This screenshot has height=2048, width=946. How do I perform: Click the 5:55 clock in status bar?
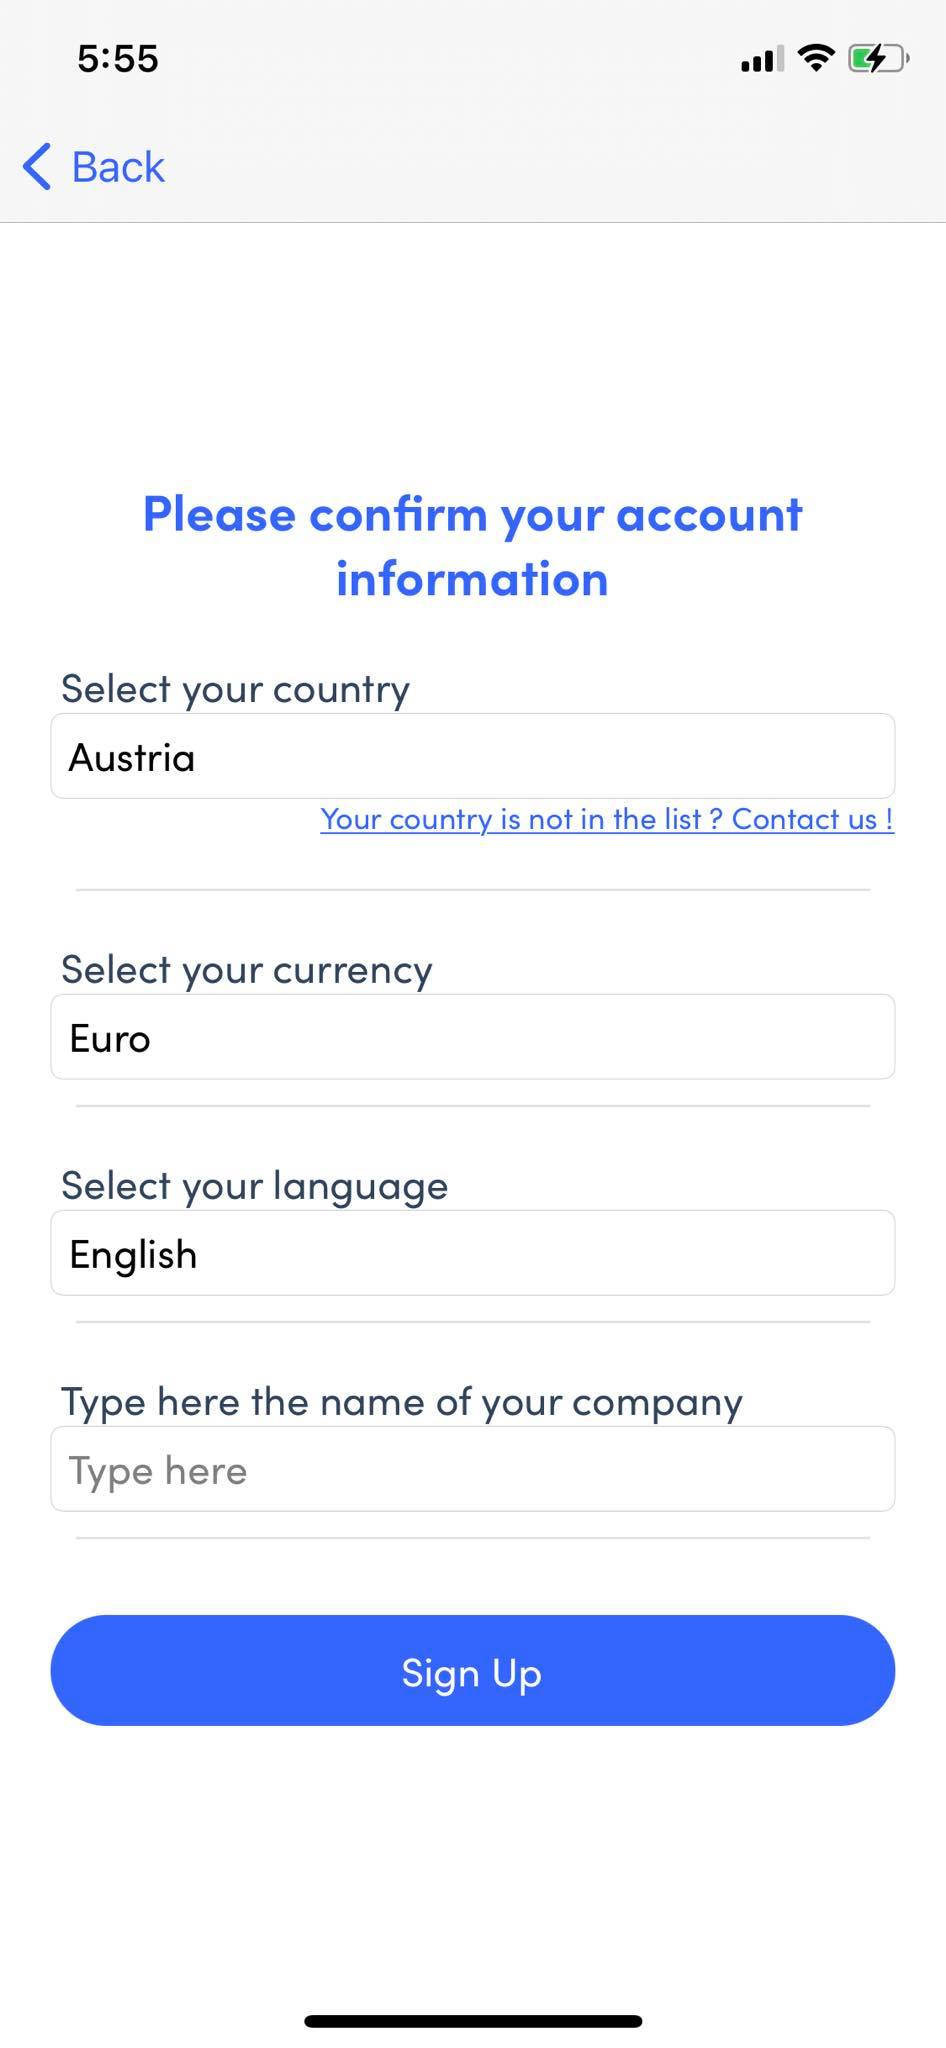[118, 59]
